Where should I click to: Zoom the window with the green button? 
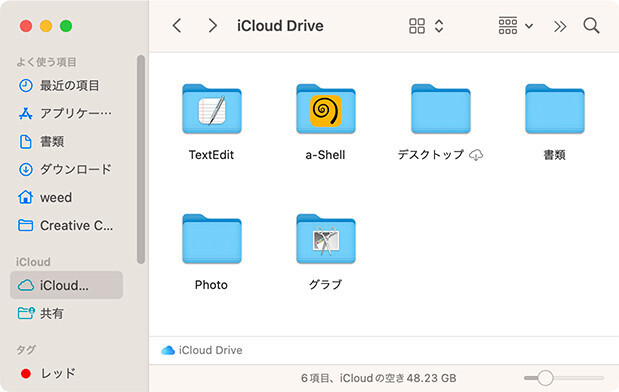coord(66,26)
